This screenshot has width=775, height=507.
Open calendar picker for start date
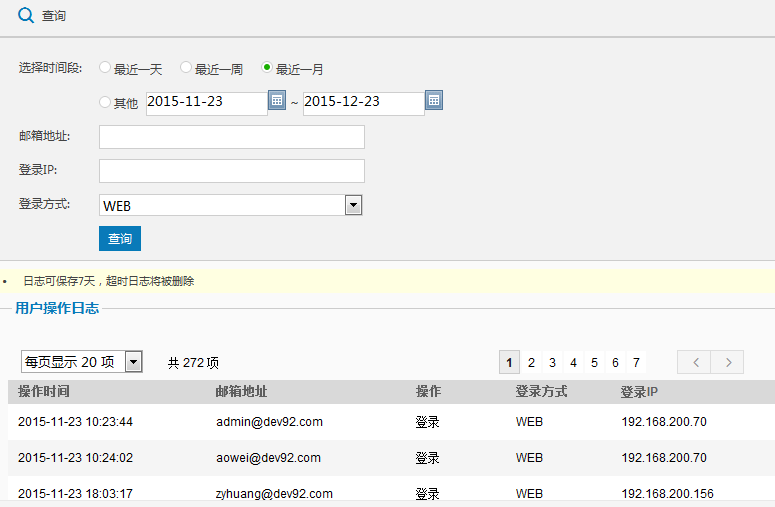[x=277, y=101]
